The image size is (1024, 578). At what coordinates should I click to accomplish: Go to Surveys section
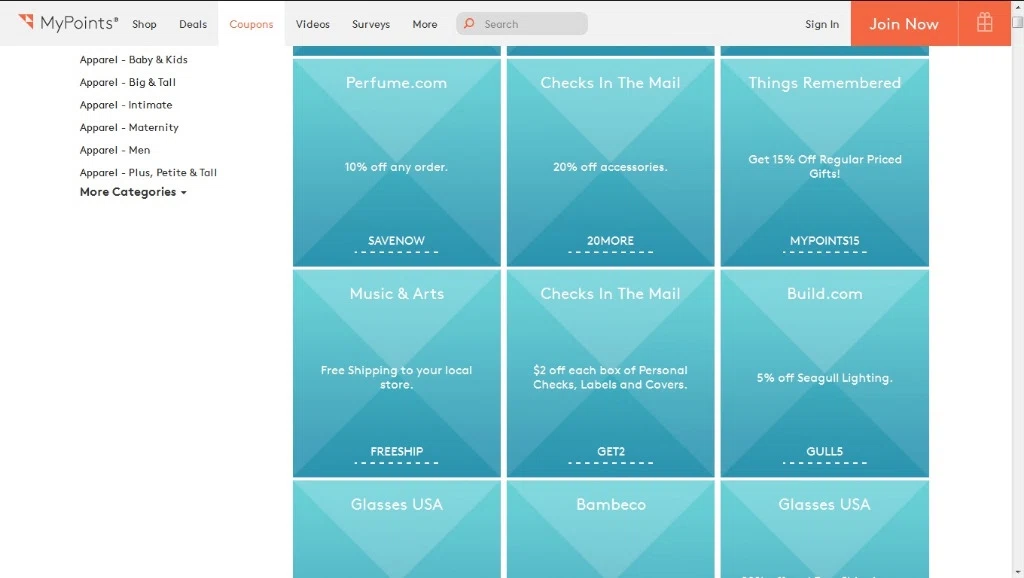pyautogui.click(x=371, y=24)
